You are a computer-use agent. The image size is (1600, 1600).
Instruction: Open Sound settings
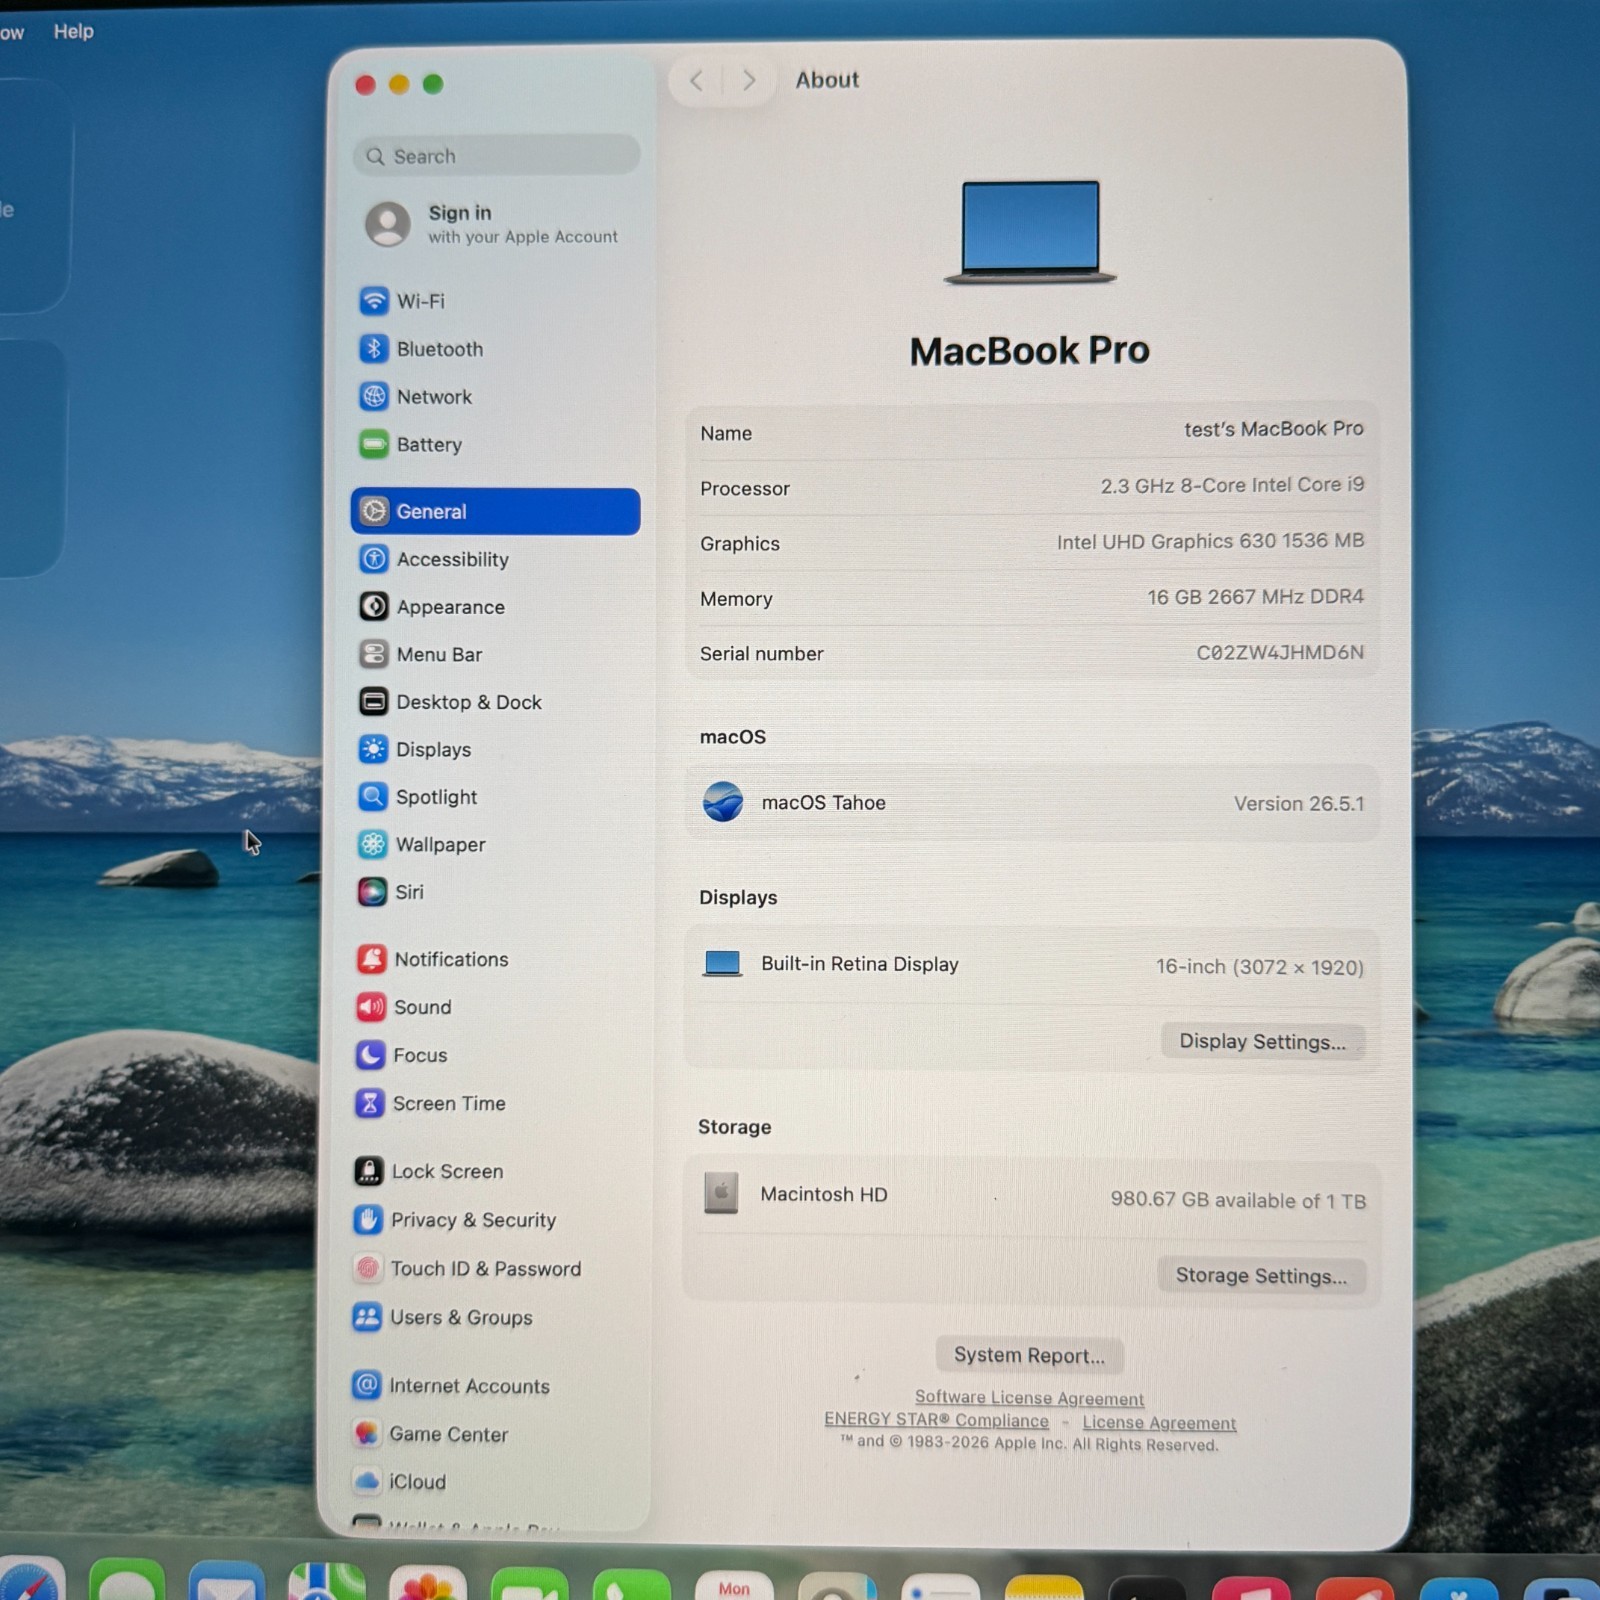495,1007
